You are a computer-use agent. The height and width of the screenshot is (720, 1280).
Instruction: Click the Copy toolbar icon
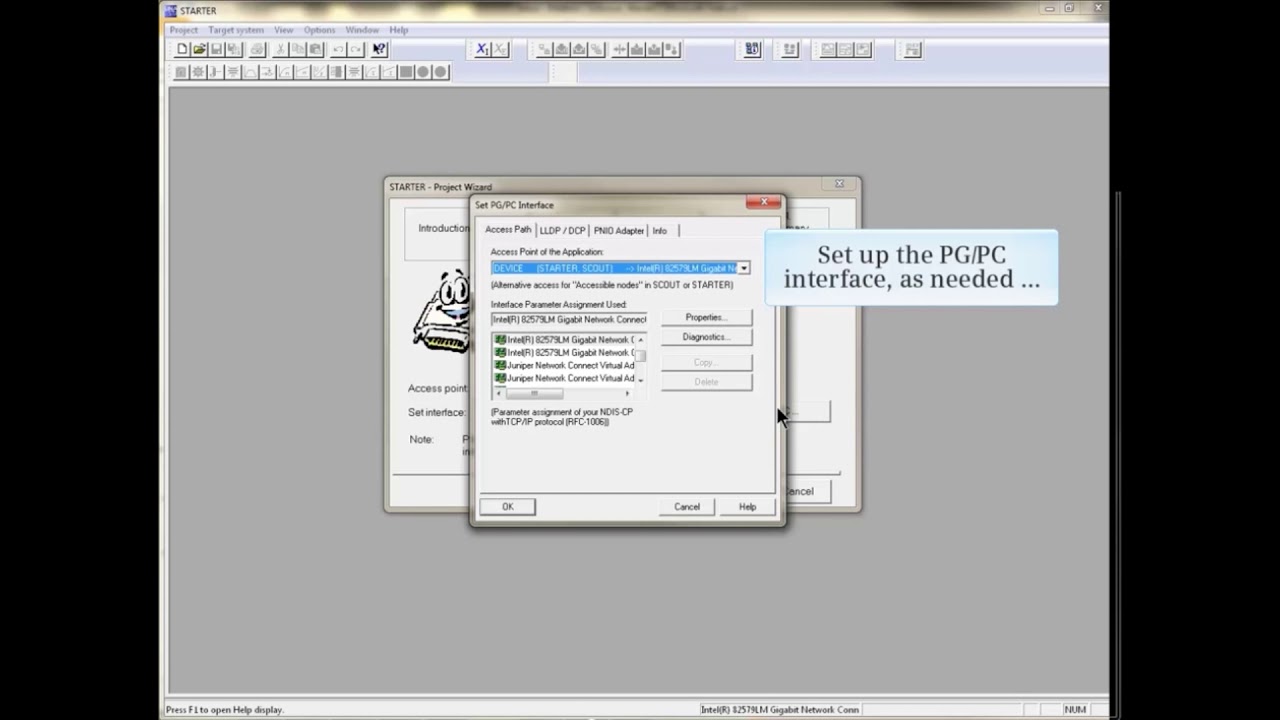point(298,49)
